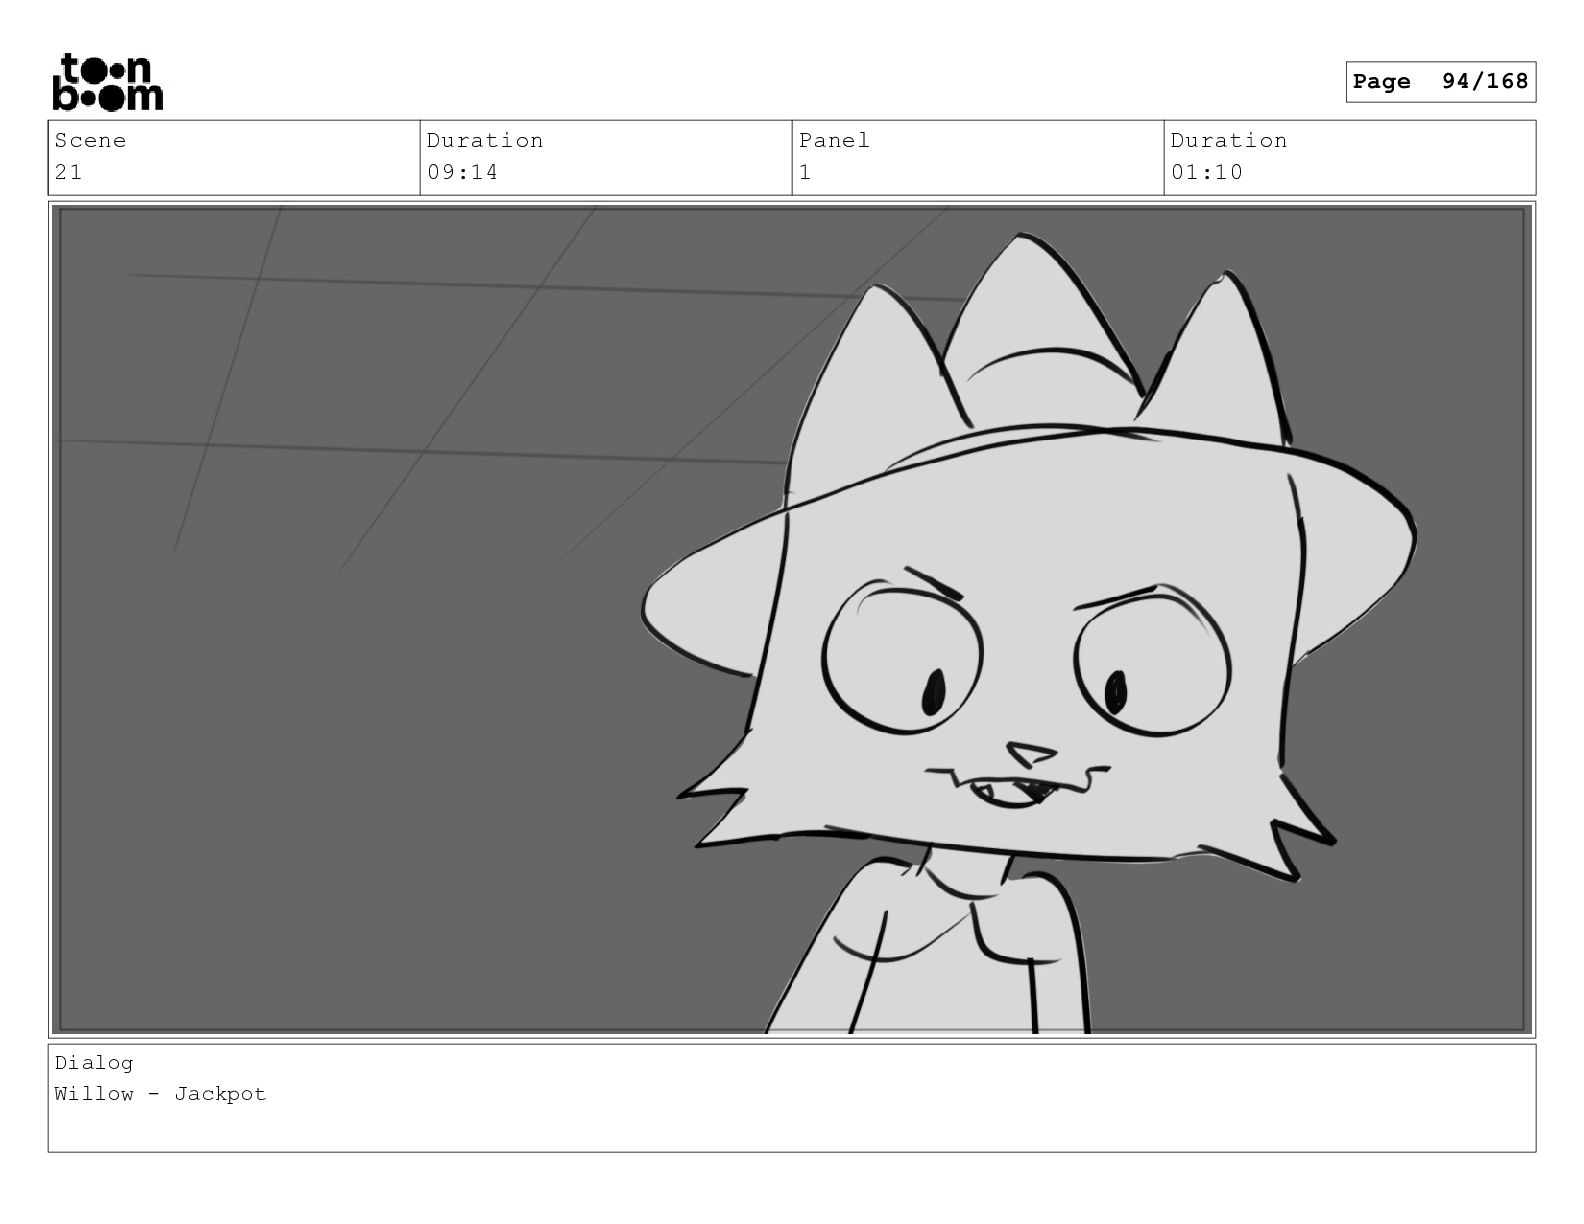1584x1224 pixels.
Task: Click scene duration value 09:14
Action: (462, 172)
